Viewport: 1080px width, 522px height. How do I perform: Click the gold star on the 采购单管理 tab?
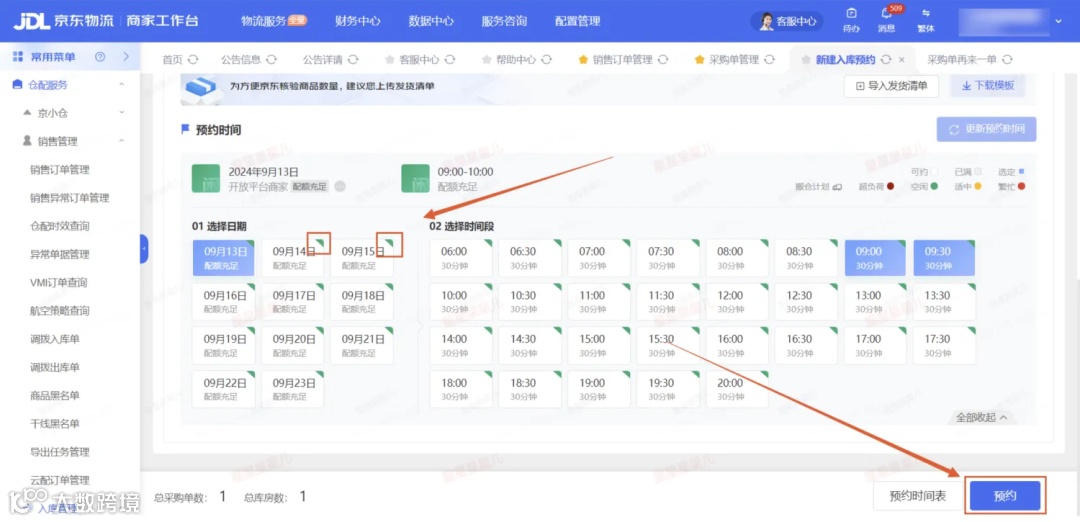point(700,60)
